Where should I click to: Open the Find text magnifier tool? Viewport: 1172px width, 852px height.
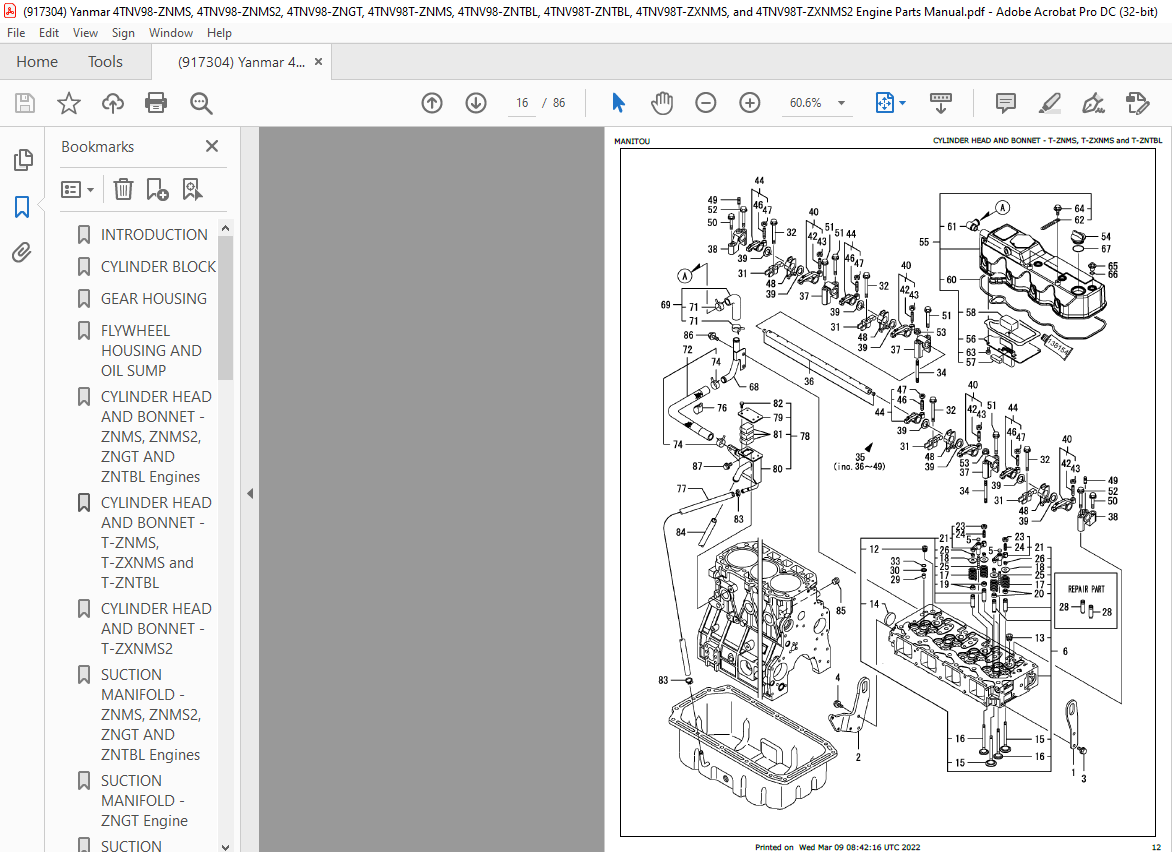click(x=201, y=103)
